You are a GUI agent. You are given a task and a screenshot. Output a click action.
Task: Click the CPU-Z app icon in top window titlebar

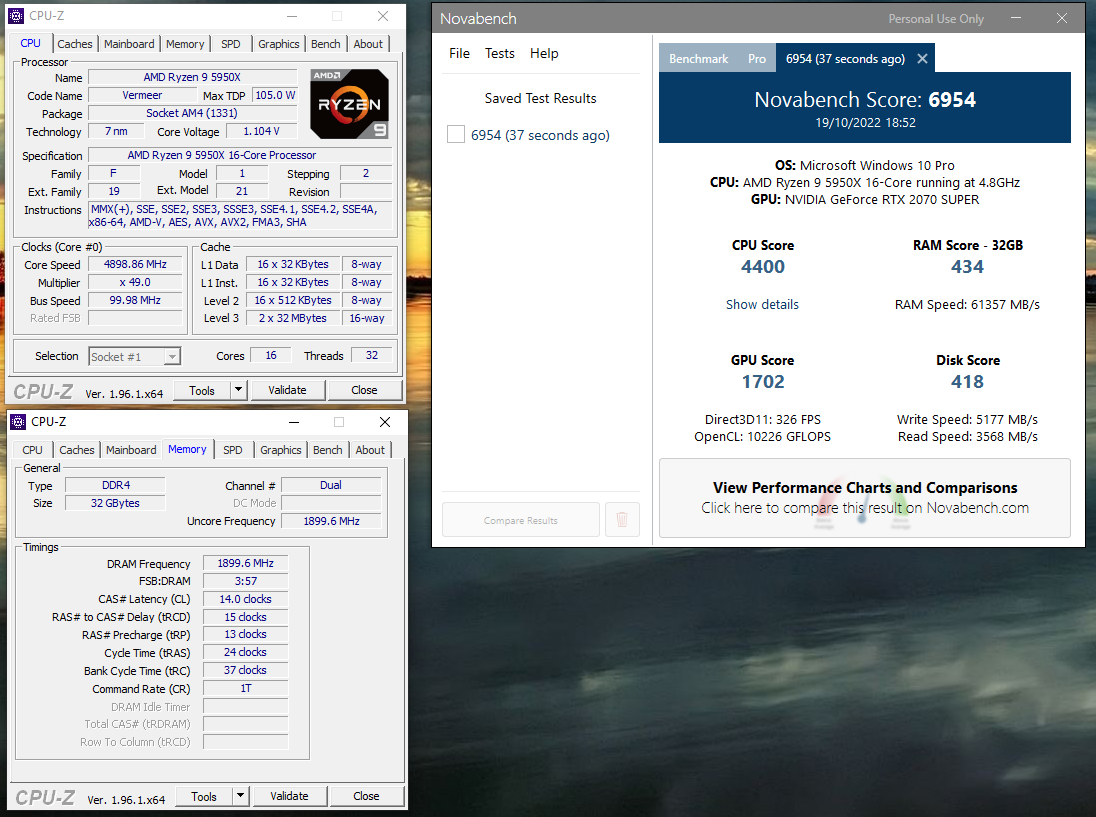[x=16, y=15]
